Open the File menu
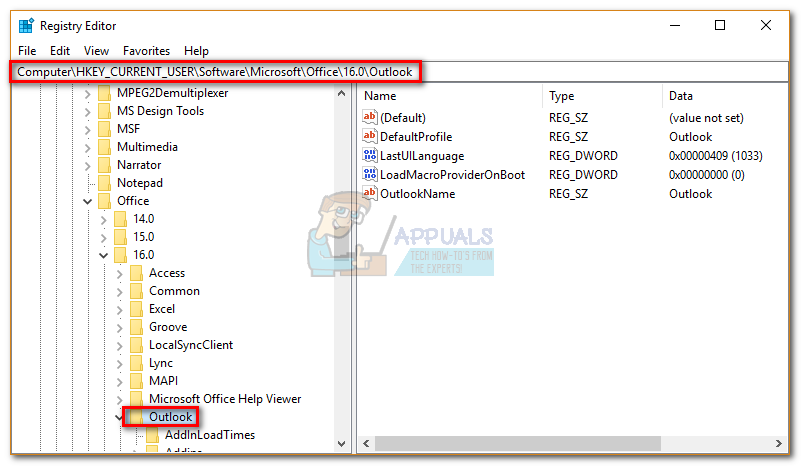Viewport: 801px width, 466px height. coord(27,51)
